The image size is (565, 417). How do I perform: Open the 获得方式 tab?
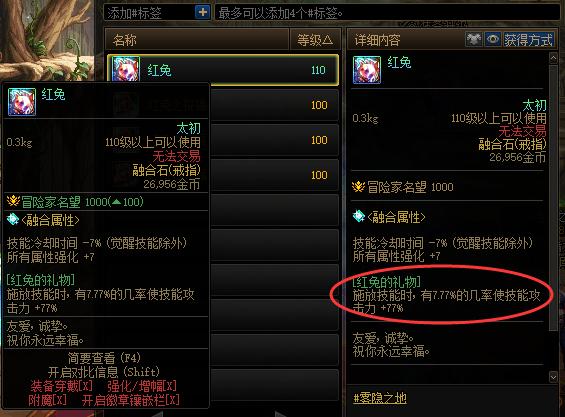click(x=528, y=39)
